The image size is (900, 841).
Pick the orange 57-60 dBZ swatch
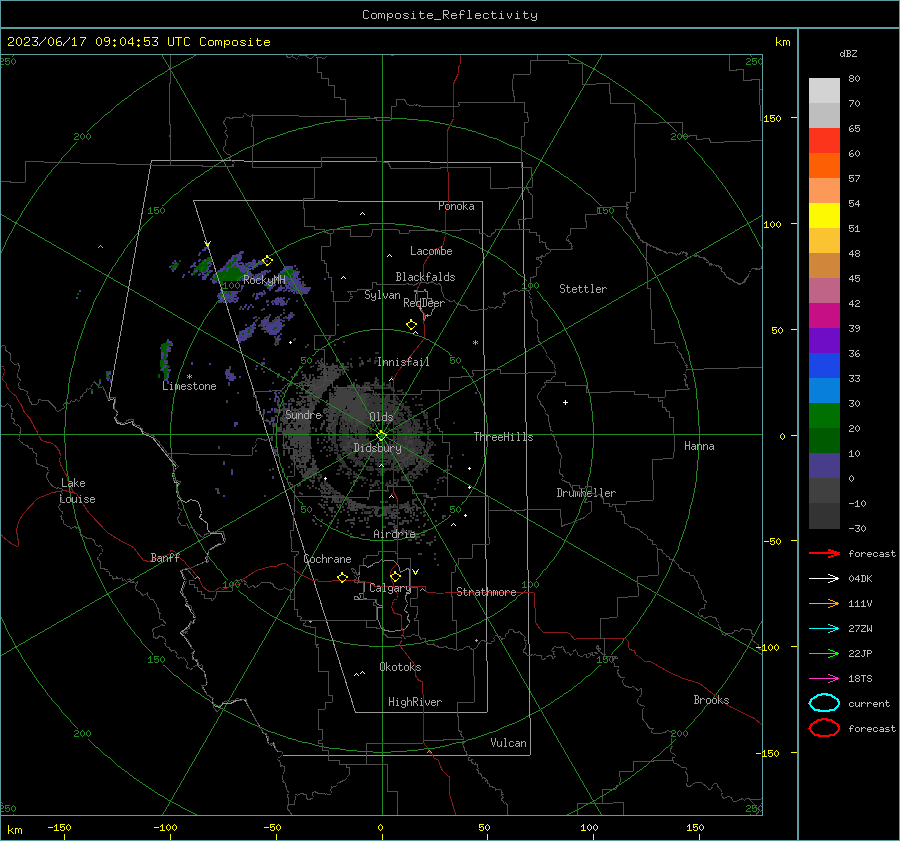[824, 165]
